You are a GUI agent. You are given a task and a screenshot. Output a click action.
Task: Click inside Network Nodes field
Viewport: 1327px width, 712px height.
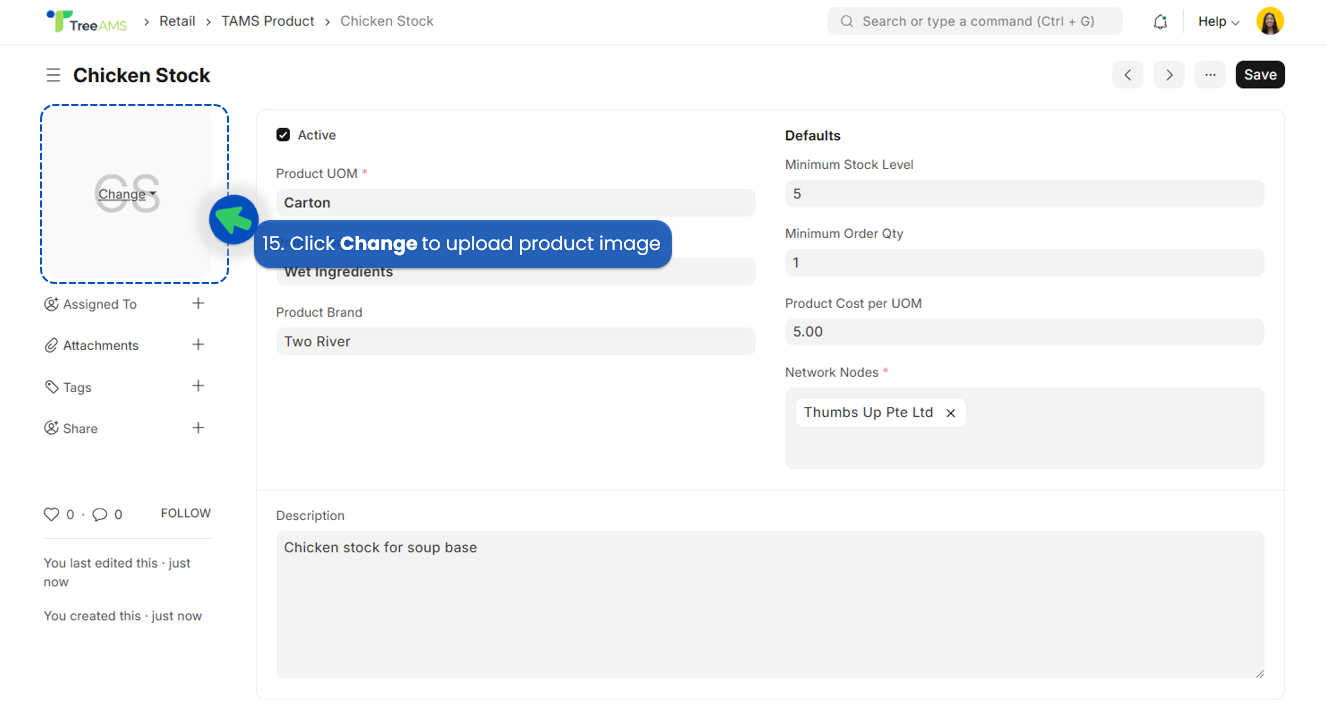click(1024, 428)
